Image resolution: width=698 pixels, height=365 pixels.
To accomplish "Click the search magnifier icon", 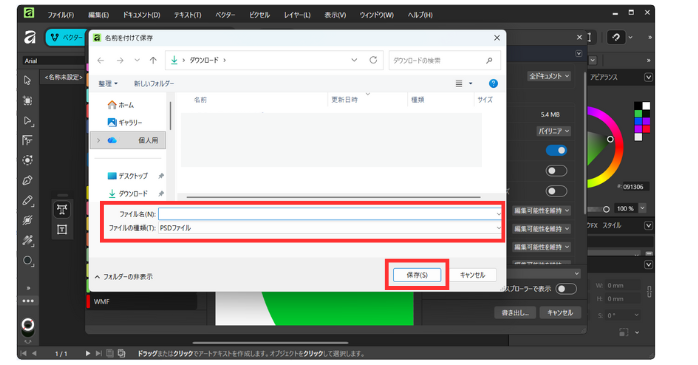I will (489, 60).
